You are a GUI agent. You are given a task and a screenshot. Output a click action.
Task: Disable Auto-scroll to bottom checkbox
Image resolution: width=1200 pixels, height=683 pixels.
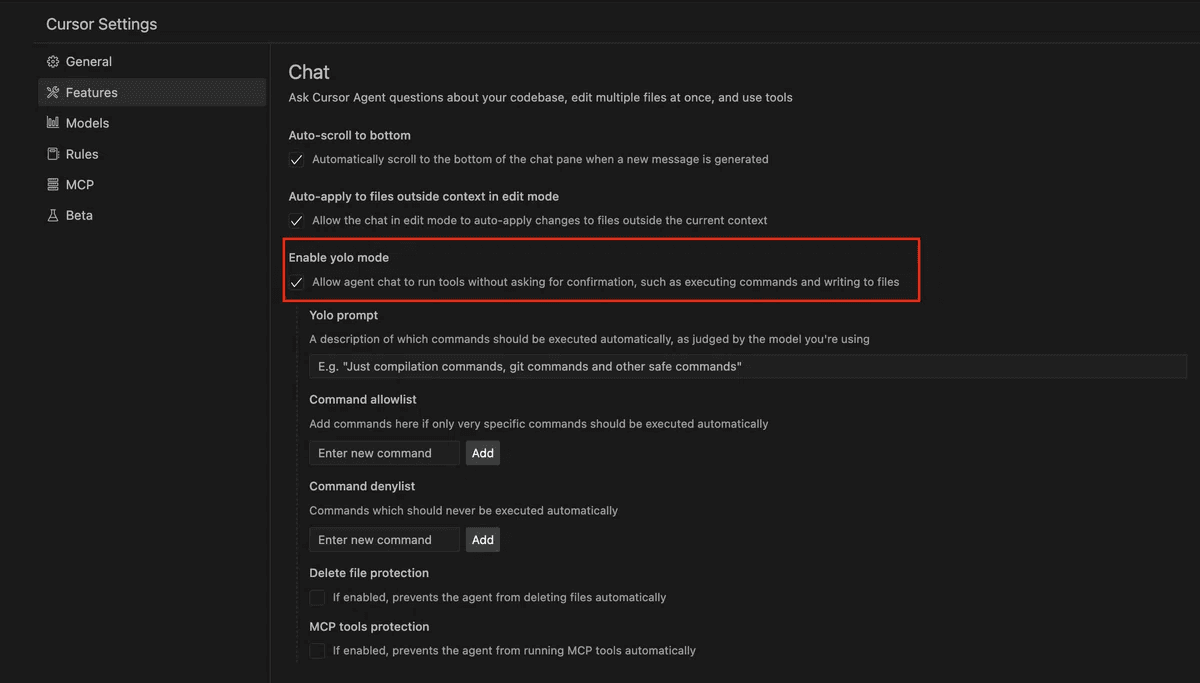[296, 160]
